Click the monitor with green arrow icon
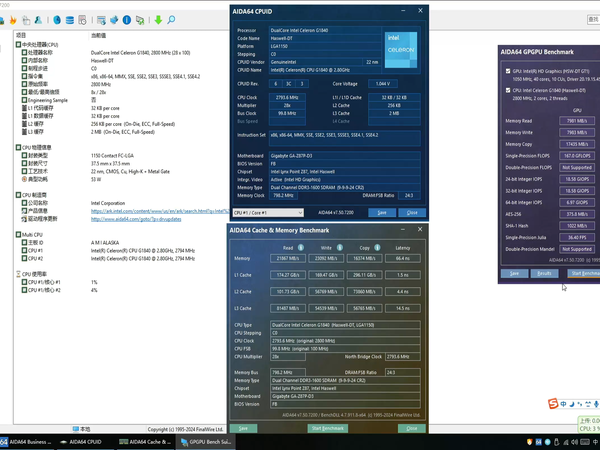 [x=140, y=20]
